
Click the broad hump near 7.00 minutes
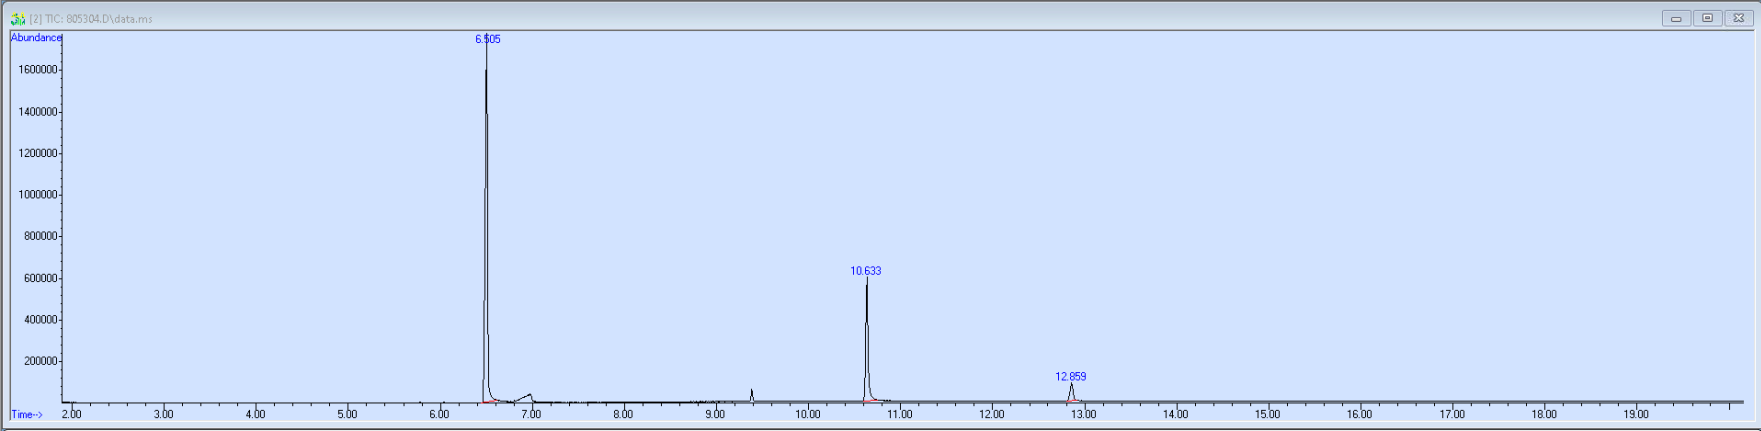pos(525,398)
